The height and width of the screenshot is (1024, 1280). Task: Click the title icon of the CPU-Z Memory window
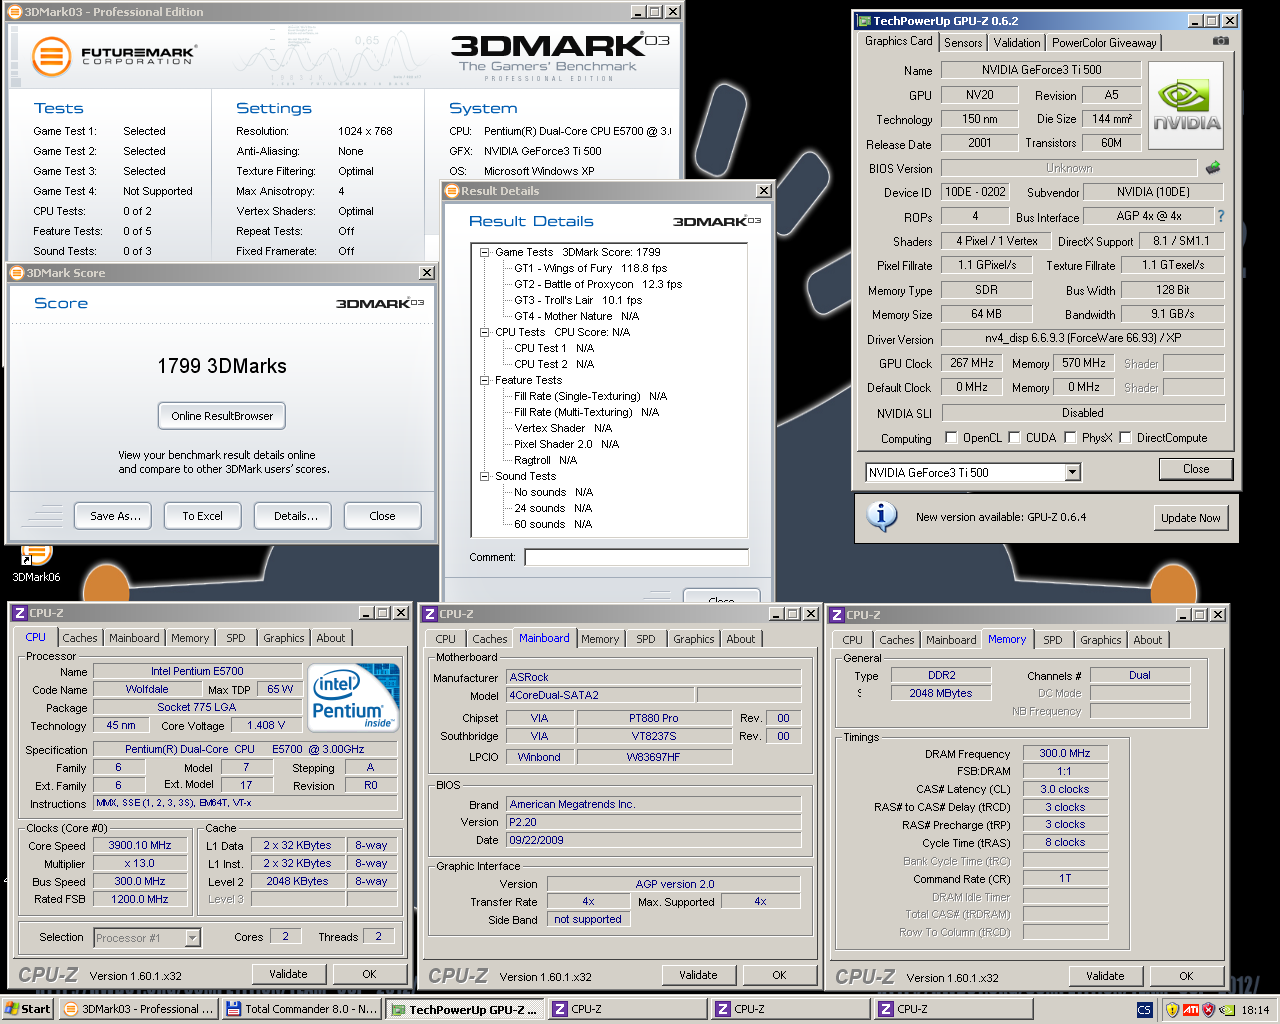(837, 615)
